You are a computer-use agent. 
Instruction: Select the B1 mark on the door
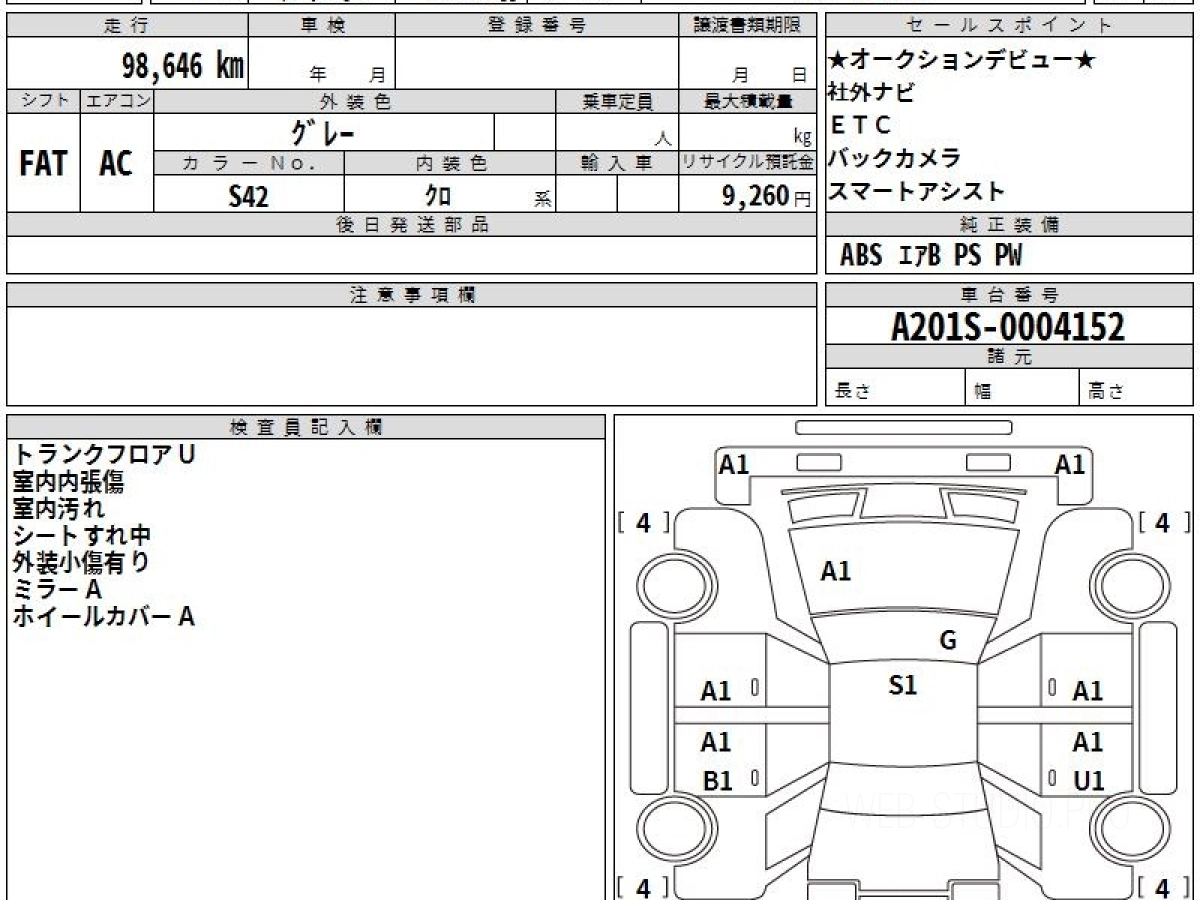[717, 782]
